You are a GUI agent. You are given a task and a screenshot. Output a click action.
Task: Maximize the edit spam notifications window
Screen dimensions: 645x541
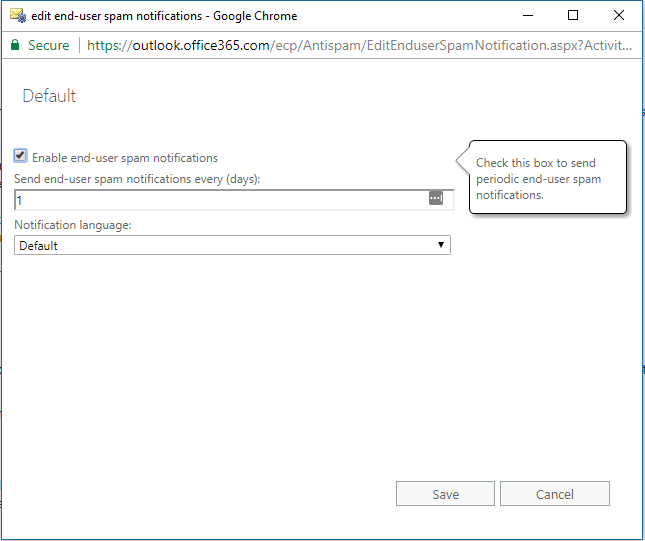(573, 16)
